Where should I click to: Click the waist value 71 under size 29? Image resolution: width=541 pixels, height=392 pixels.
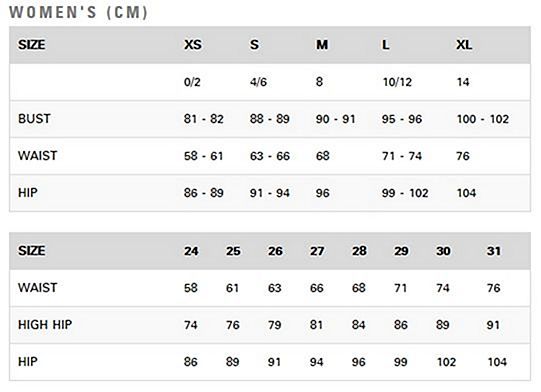coord(401,288)
